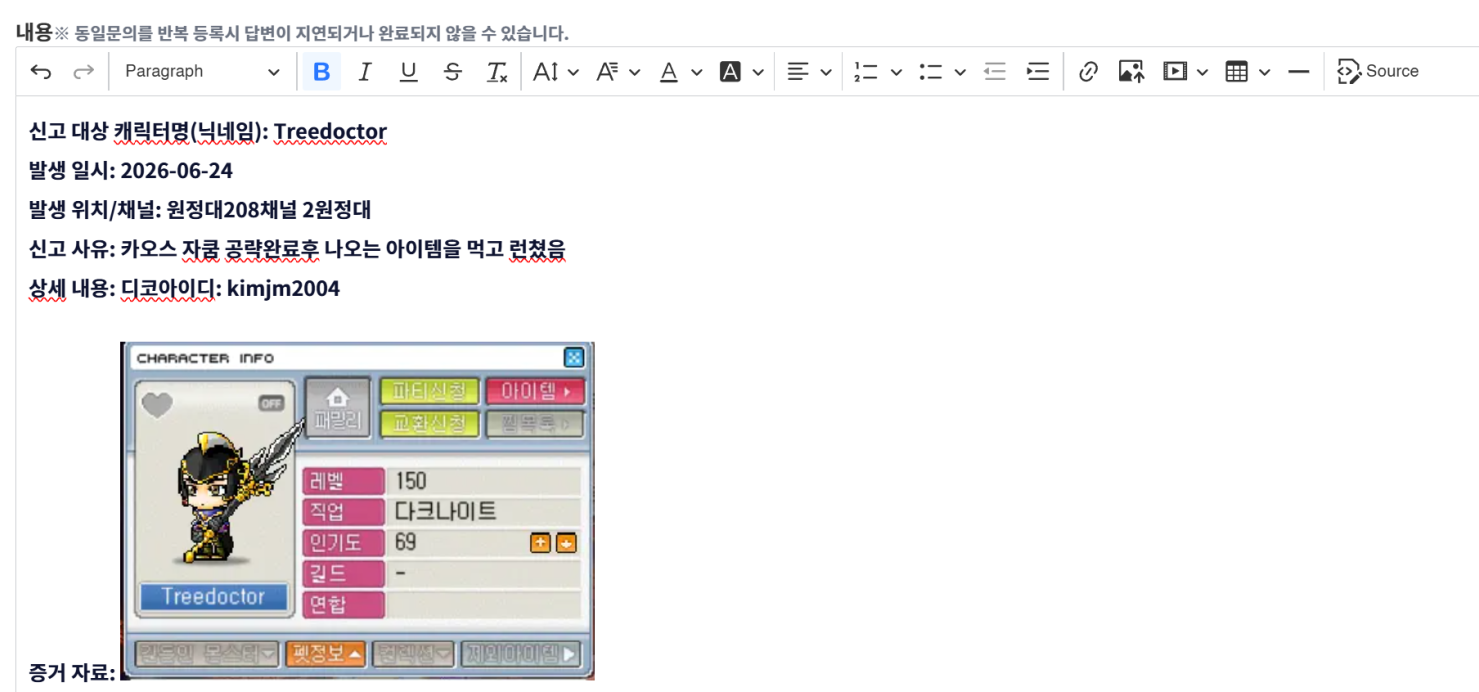Toggle italic formatting
This screenshot has height=692, width=1479.
[x=365, y=71]
